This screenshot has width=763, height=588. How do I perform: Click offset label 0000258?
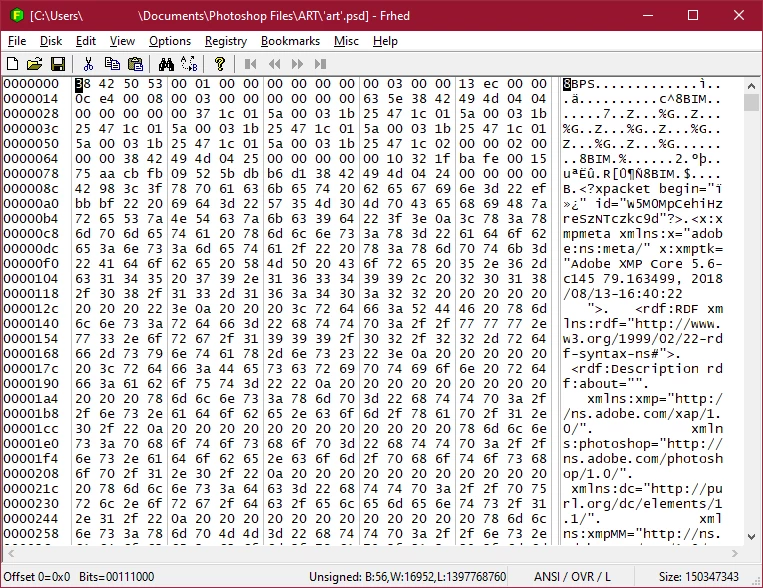[31, 533]
